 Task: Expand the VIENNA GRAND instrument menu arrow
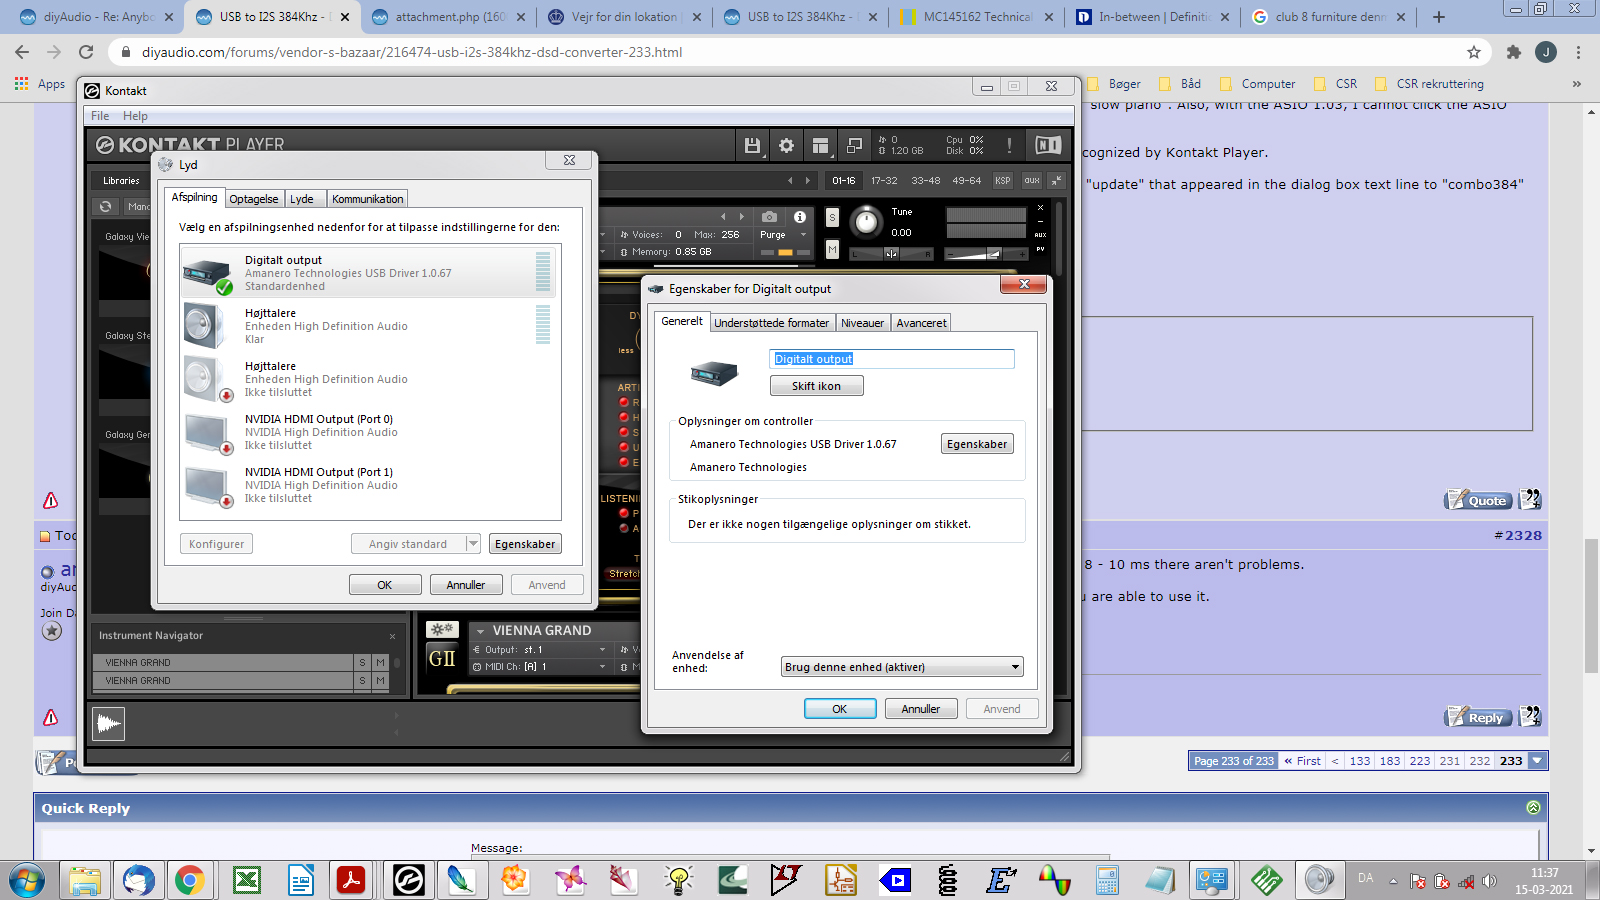click(481, 631)
